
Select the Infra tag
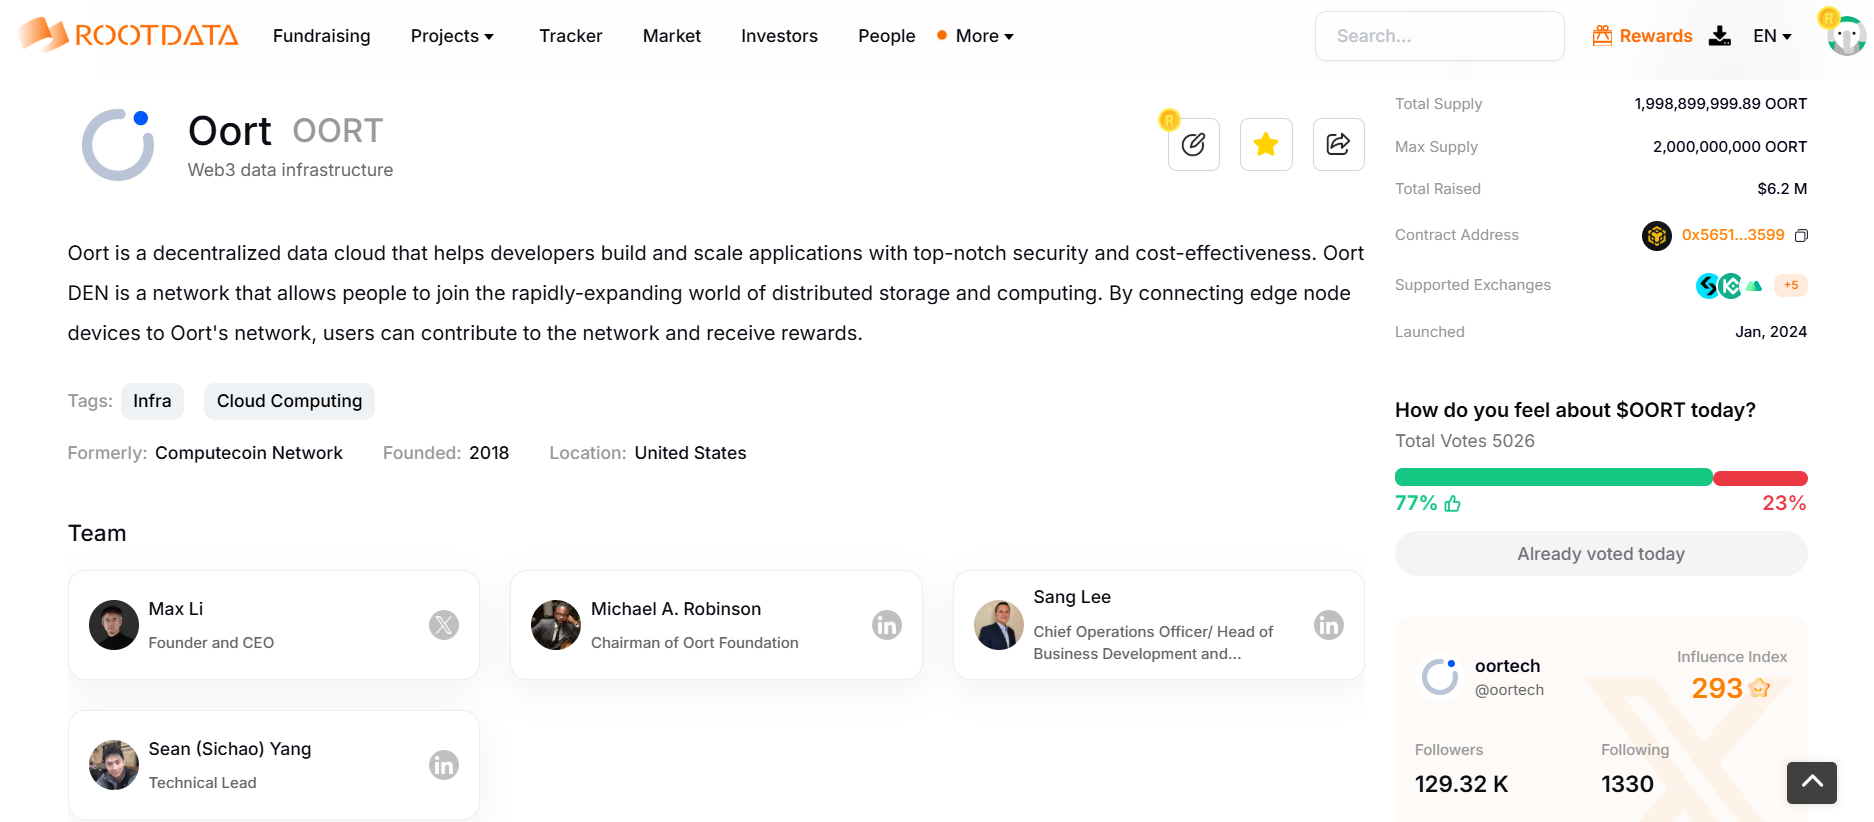pos(152,401)
